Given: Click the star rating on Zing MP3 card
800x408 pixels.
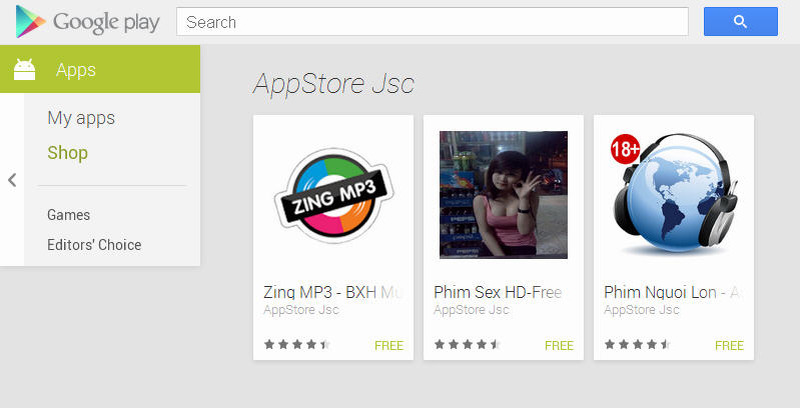Looking at the screenshot, I should 297,345.
